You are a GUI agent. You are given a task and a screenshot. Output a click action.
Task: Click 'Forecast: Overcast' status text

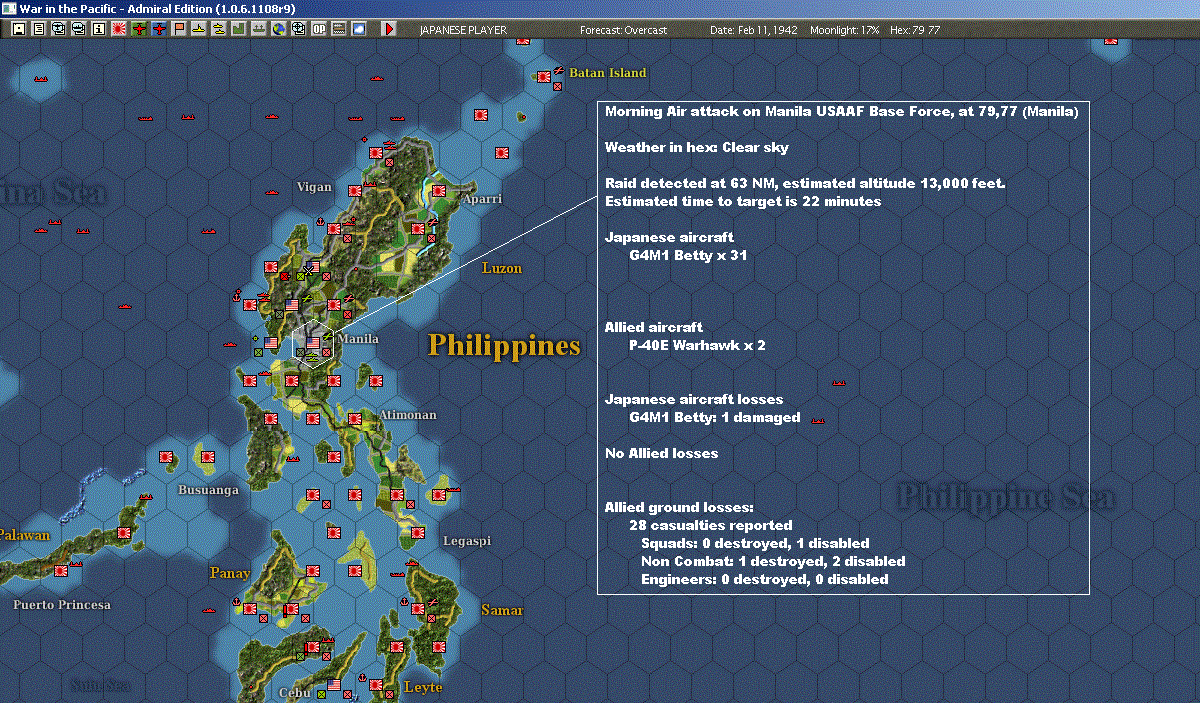pos(623,30)
